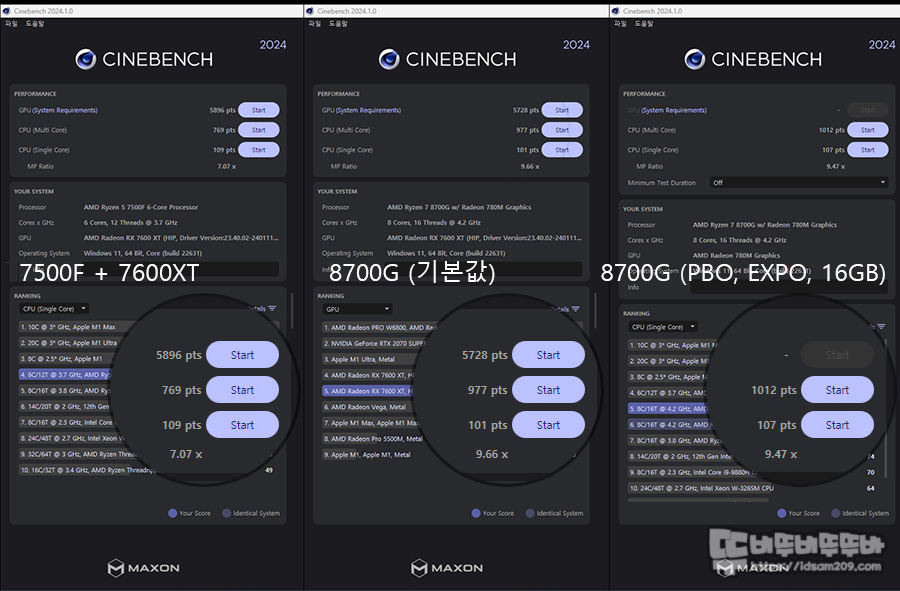Click ranking scrollbar in middle window

point(596,310)
